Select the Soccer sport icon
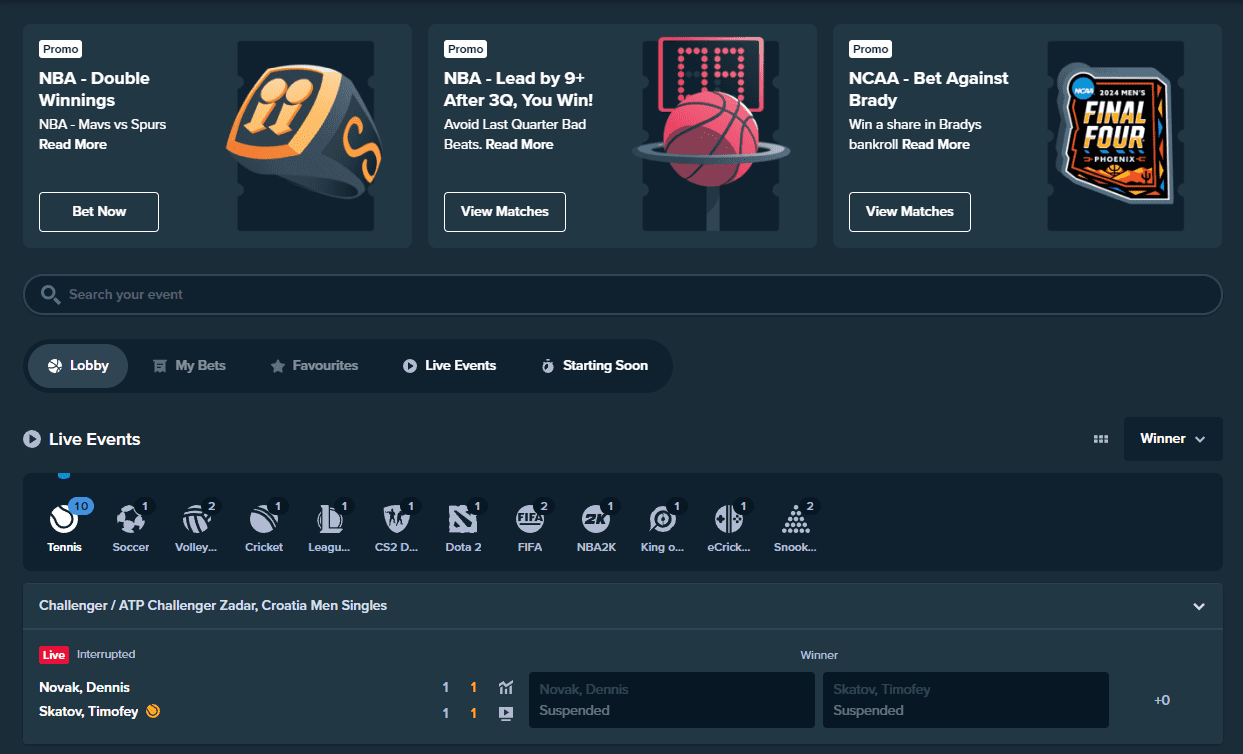The image size is (1243, 754). pyautogui.click(x=130, y=519)
